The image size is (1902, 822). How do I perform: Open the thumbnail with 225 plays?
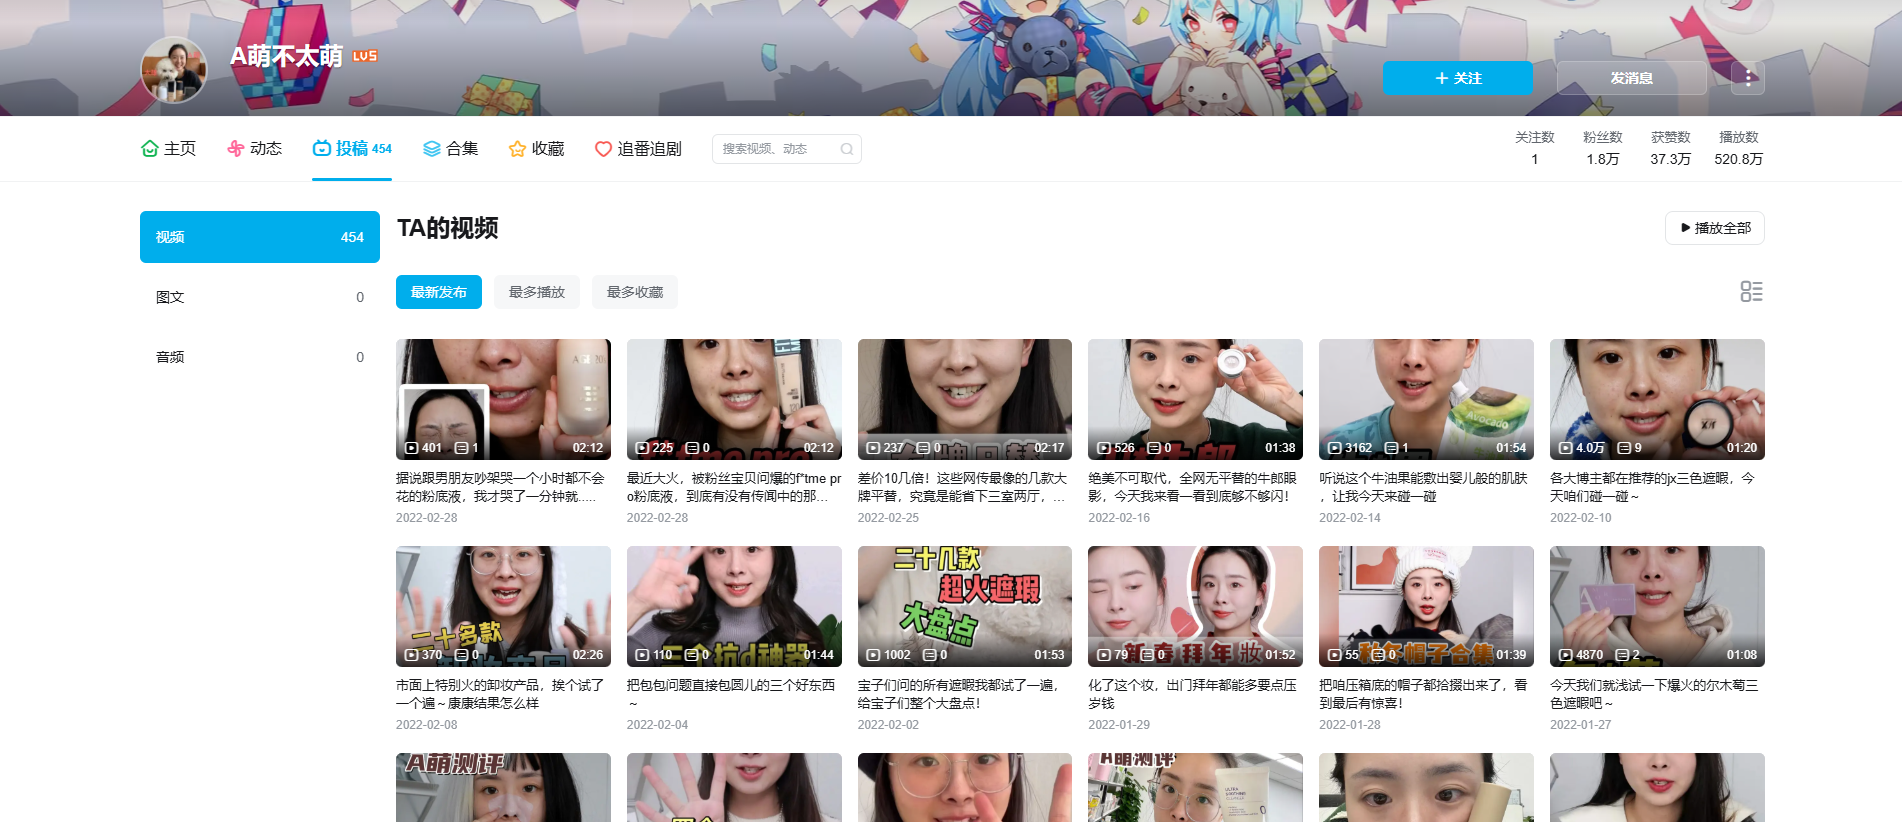point(734,399)
